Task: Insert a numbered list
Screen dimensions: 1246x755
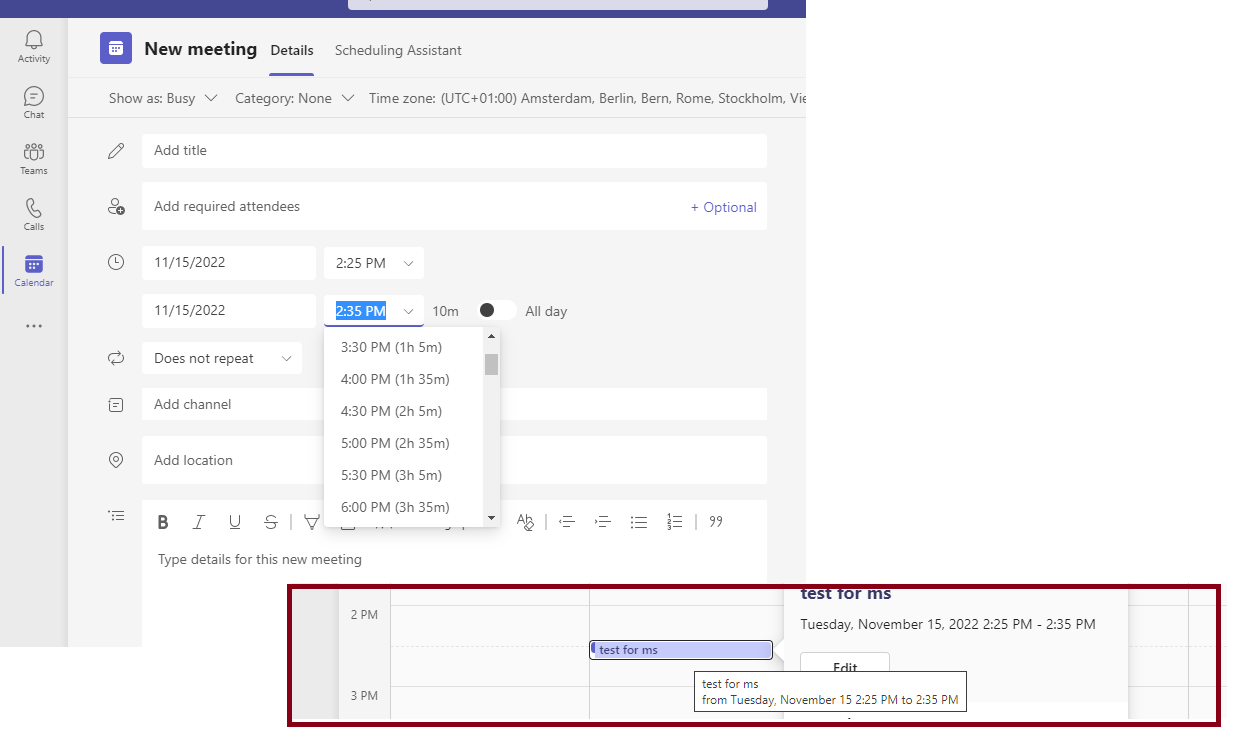Action: point(675,522)
